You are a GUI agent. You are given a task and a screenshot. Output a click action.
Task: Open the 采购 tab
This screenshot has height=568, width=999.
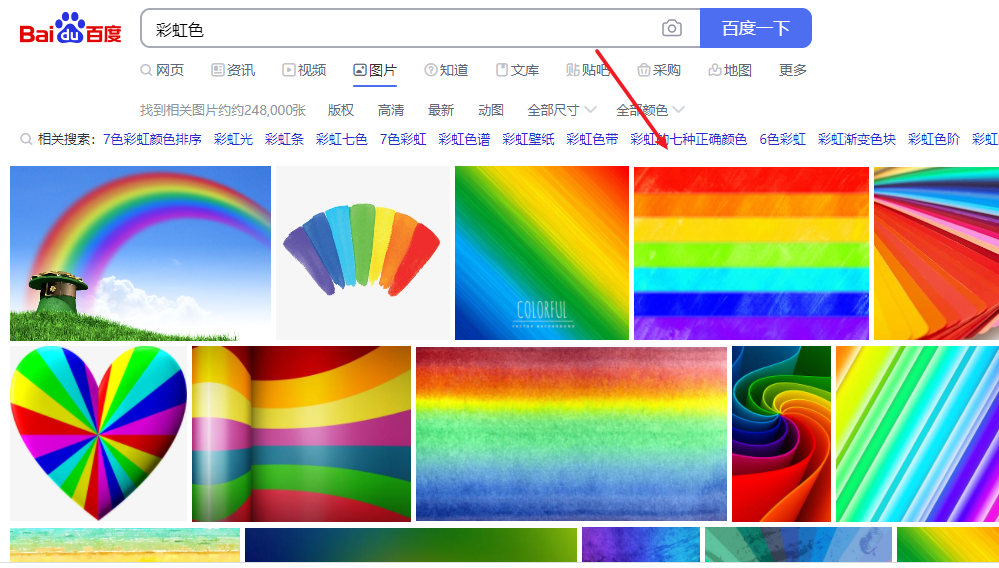[x=659, y=70]
